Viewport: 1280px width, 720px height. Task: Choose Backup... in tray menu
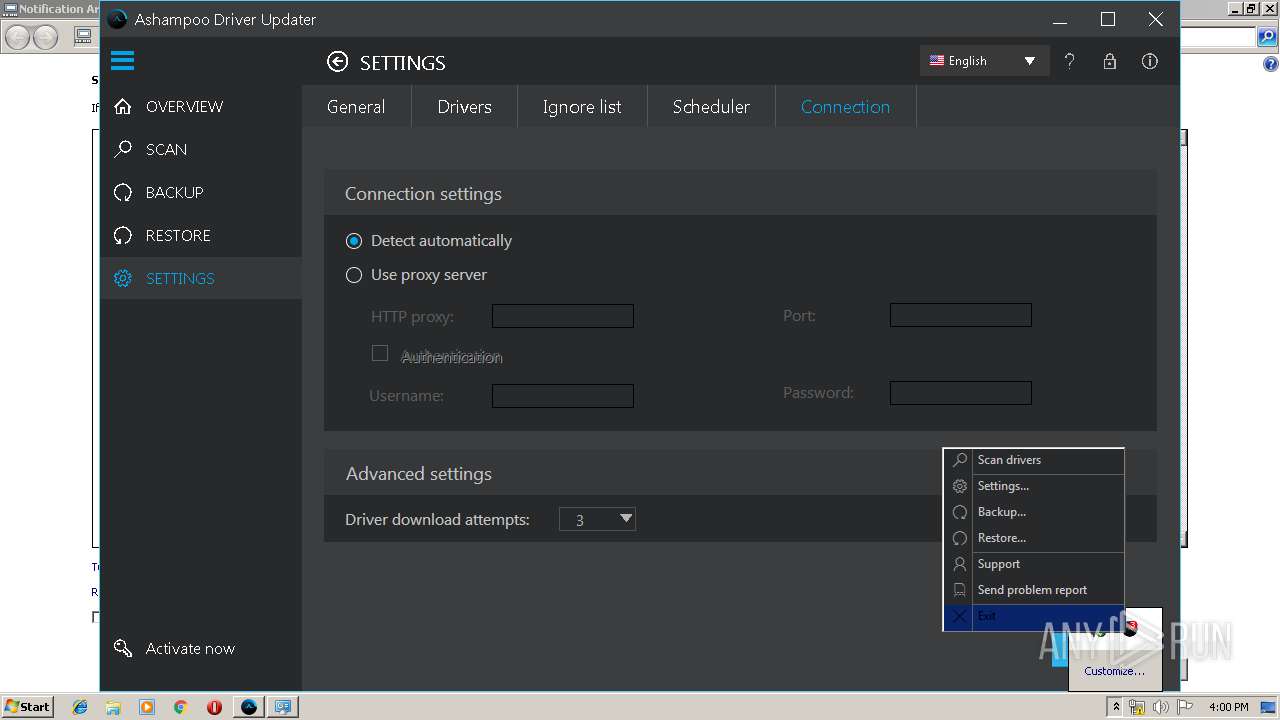click(1033, 512)
